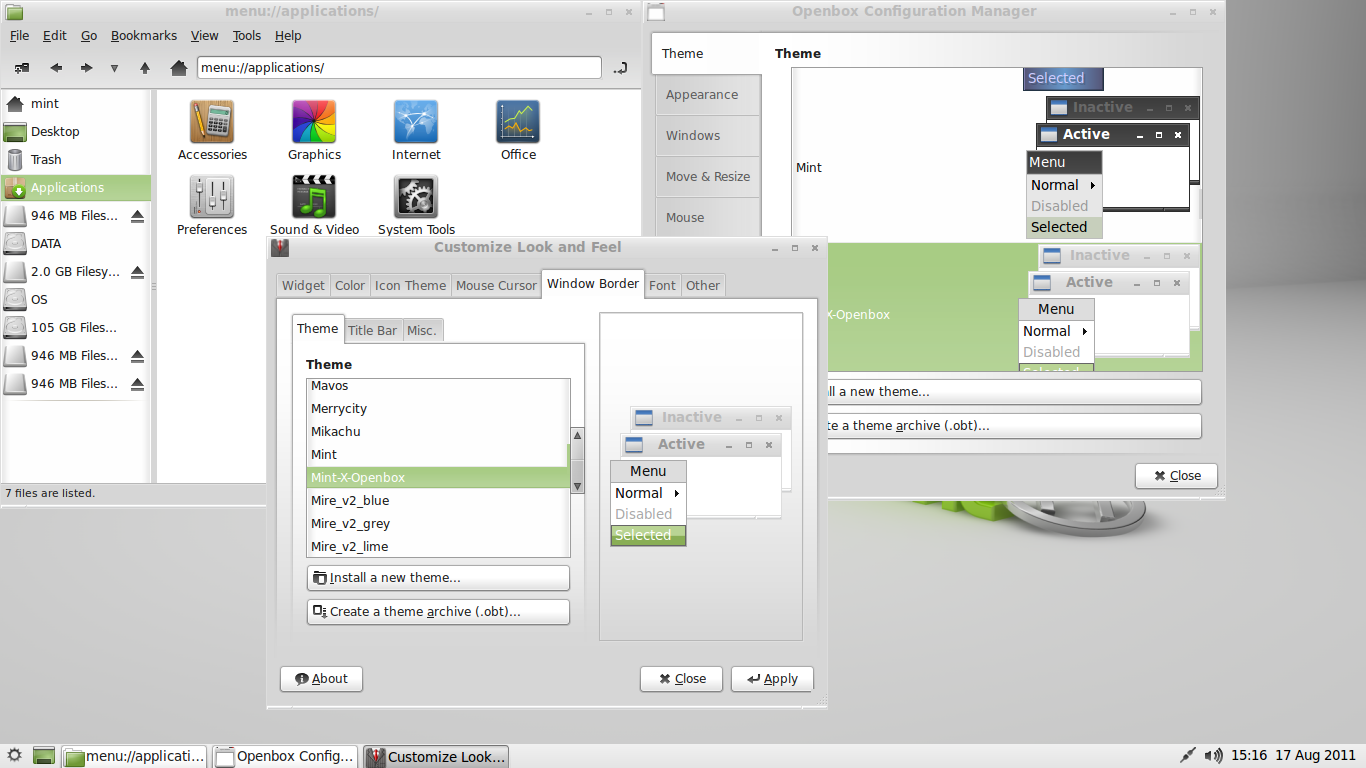The width and height of the screenshot is (1366, 768).
Task: Open the Bookmarks menu
Action: pyautogui.click(x=143, y=35)
